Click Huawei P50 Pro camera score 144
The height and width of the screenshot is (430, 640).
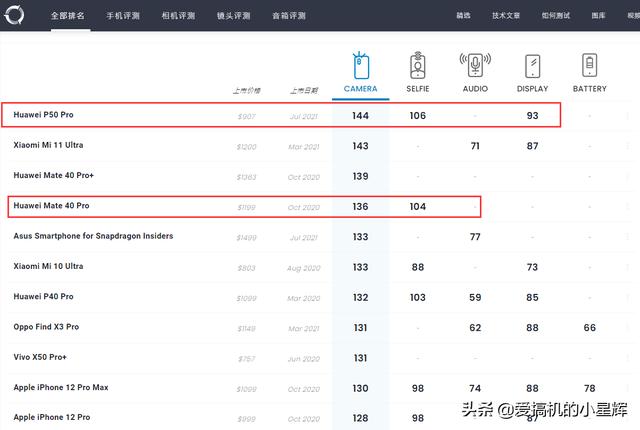point(360,116)
